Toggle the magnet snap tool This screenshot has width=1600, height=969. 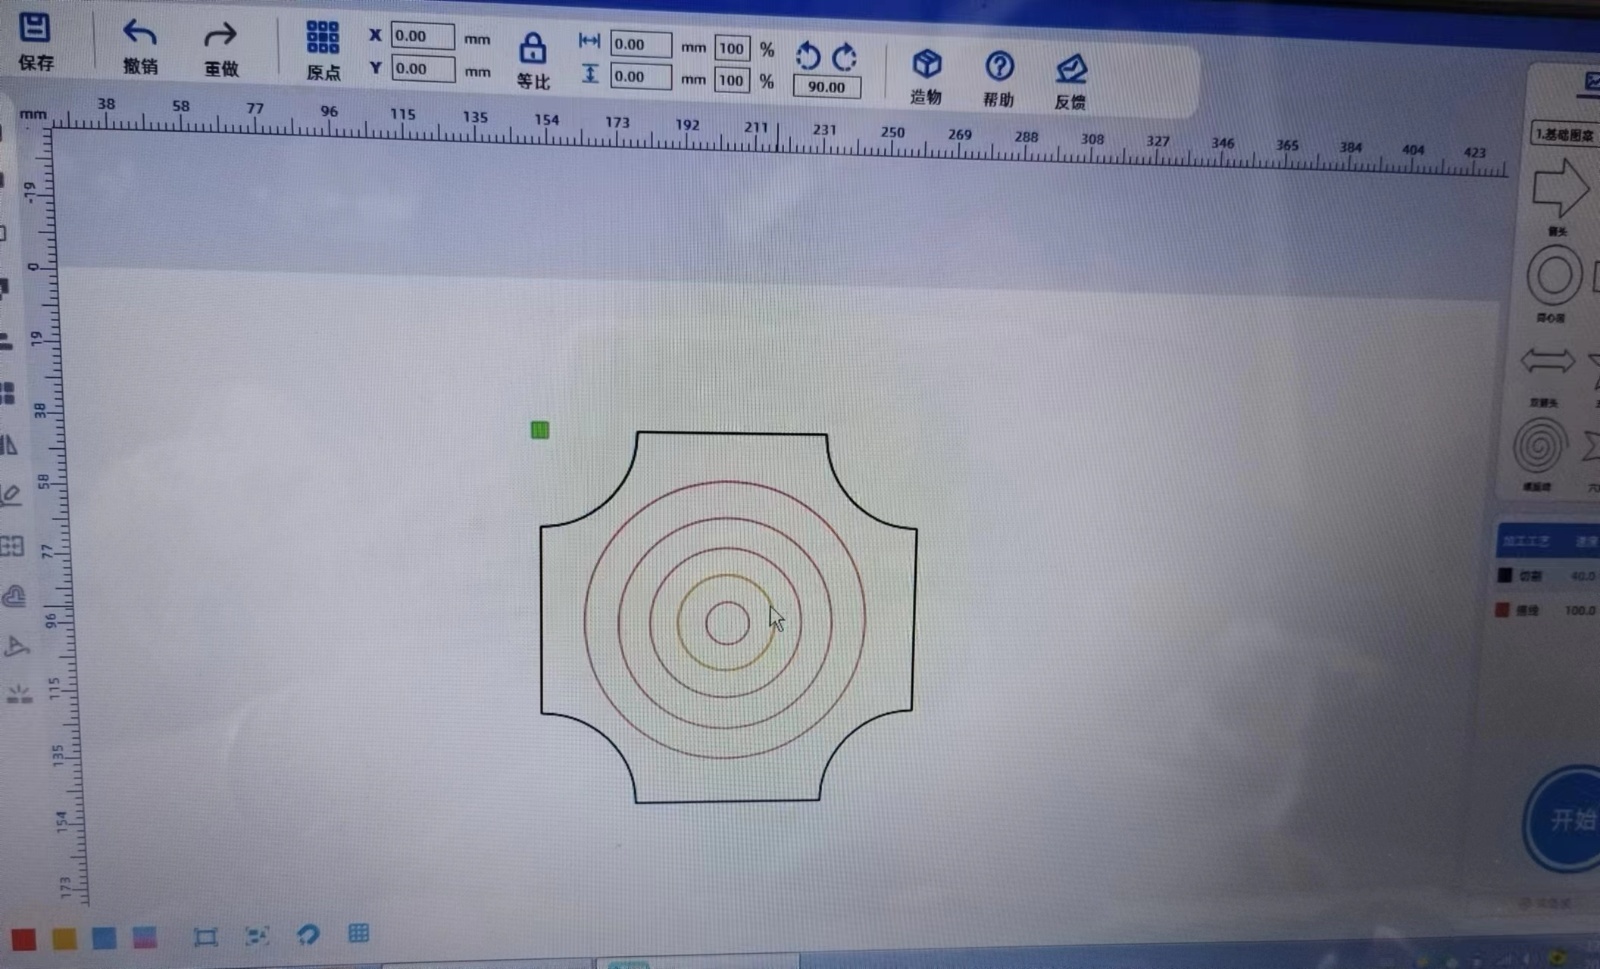[x=308, y=934]
